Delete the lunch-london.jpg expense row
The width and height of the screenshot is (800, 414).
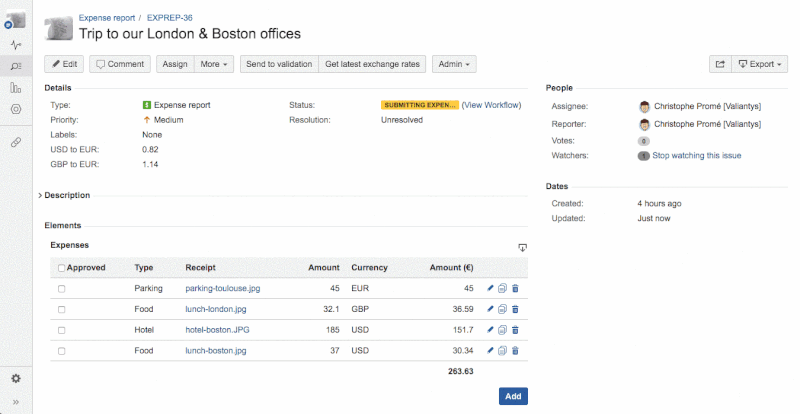click(515, 310)
